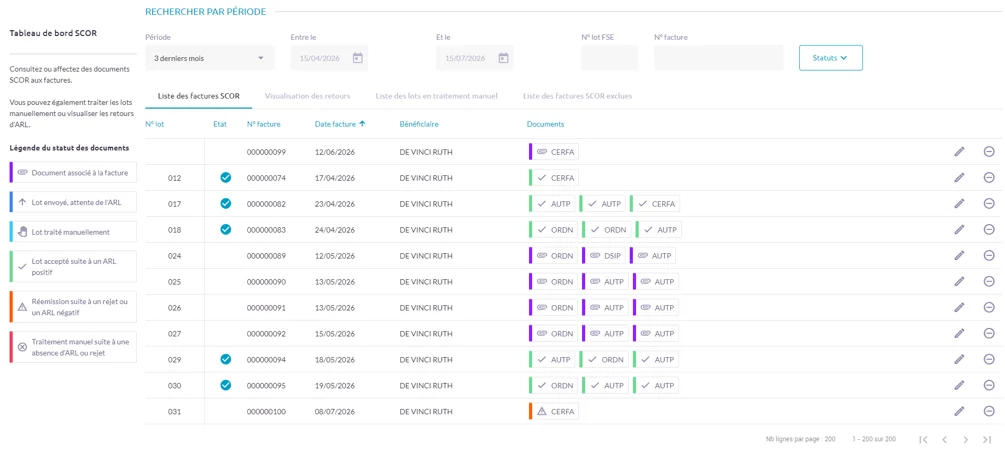Viewport: 1005px width, 454px height.
Task: Open calendar picker for 'Et le' date
Action: click(x=503, y=58)
